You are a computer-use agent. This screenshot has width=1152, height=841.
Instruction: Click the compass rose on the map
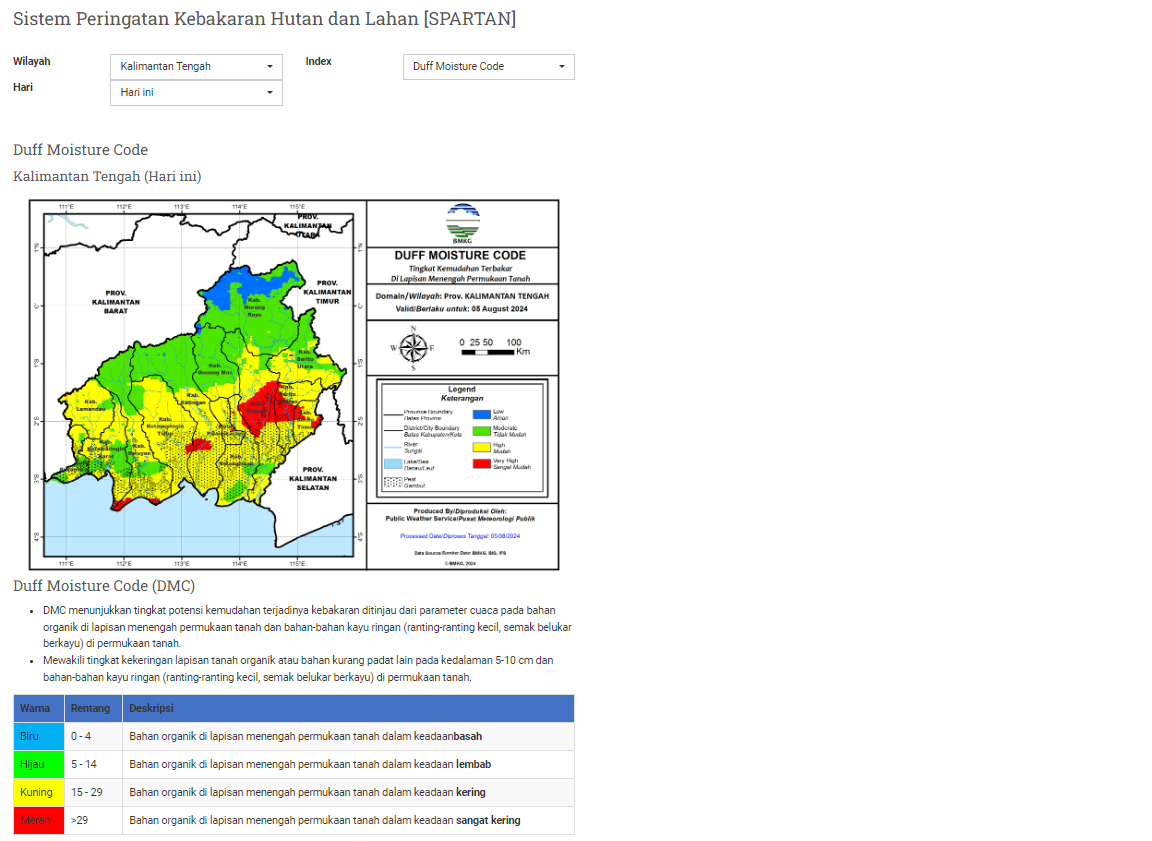(413, 347)
